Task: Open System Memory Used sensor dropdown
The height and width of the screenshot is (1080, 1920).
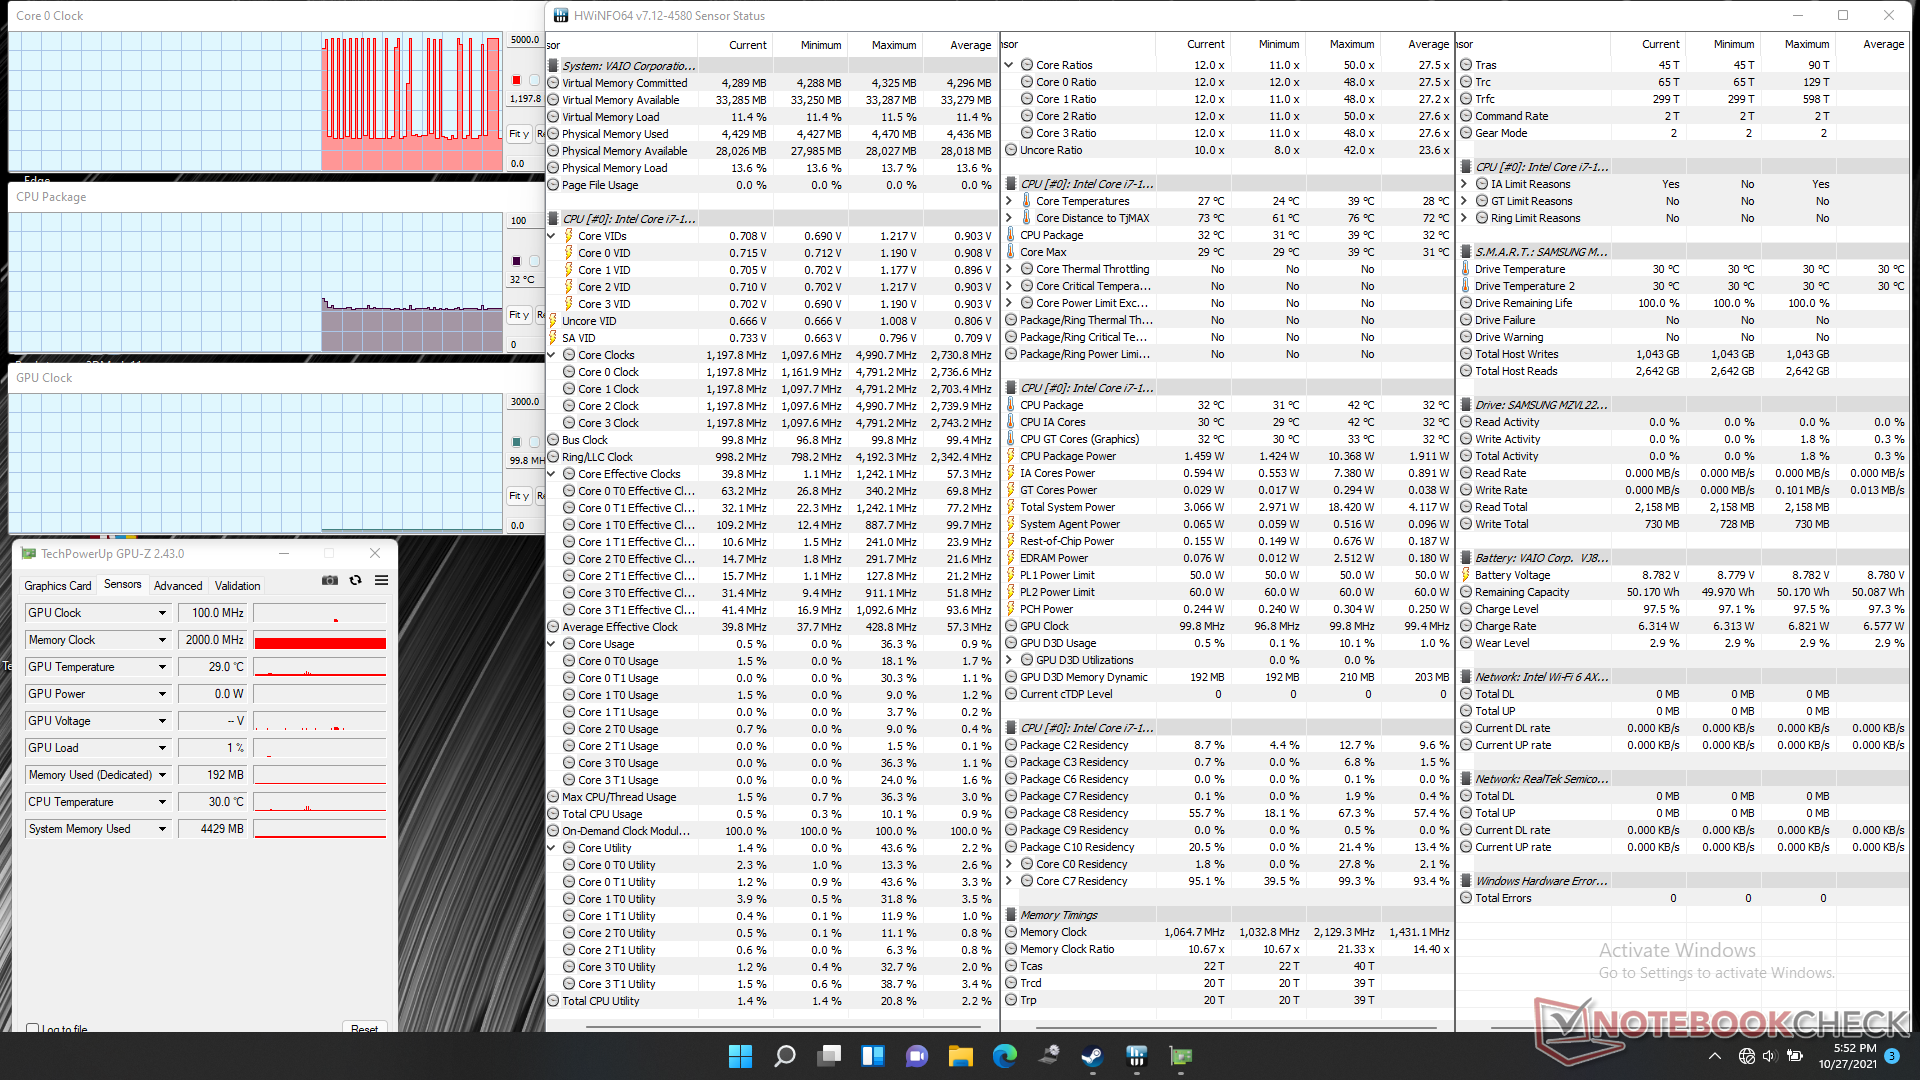Action: pos(162,829)
